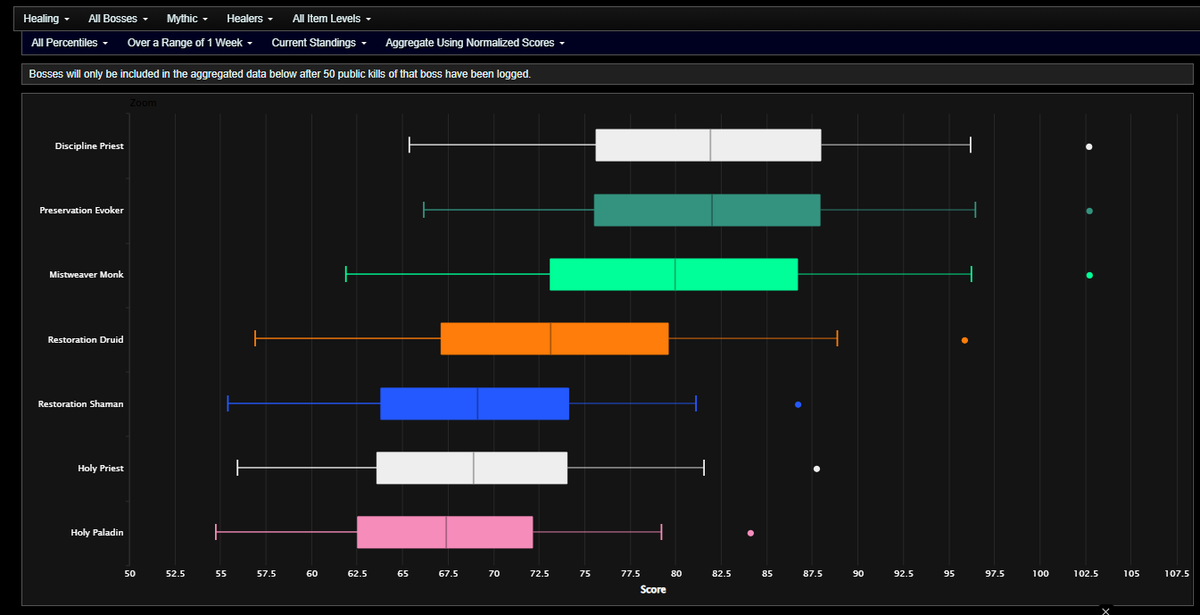The image size is (1200, 615).
Task: Click the 107.5 tick on Score axis
Action: [1176, 573]
